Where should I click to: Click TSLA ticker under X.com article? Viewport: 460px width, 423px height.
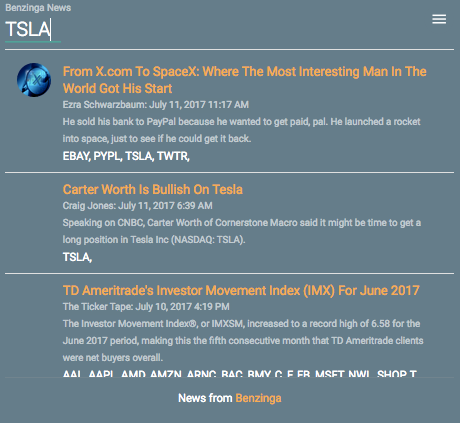139,156
